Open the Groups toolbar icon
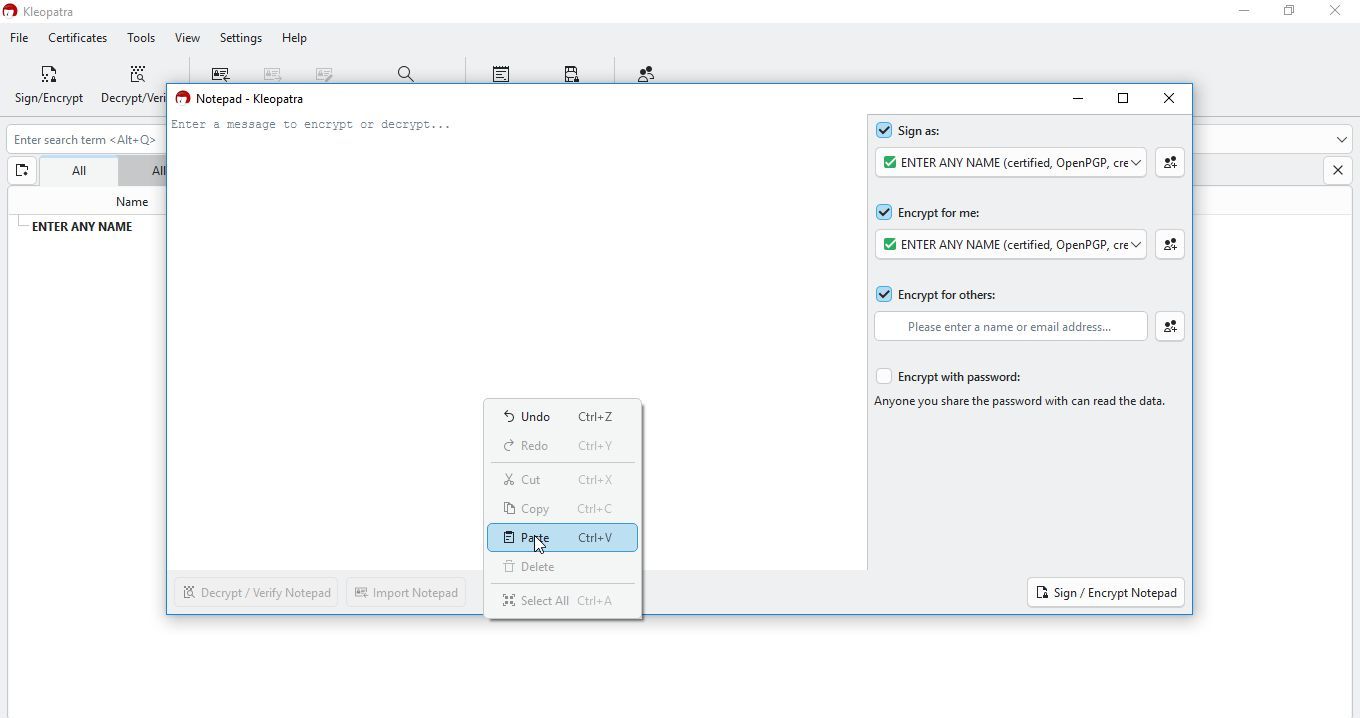Image resolution: width=1360 pixels, height=718 pixels. pos(646,74)
